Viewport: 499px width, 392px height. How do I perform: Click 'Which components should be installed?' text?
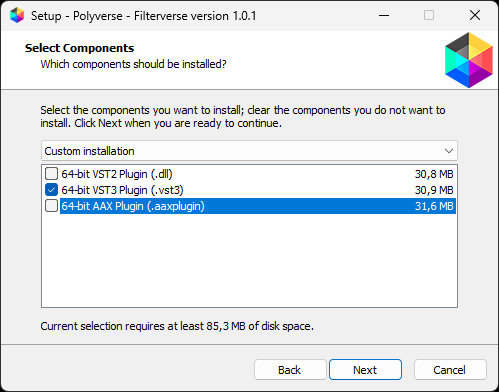(x=133, y=64)
